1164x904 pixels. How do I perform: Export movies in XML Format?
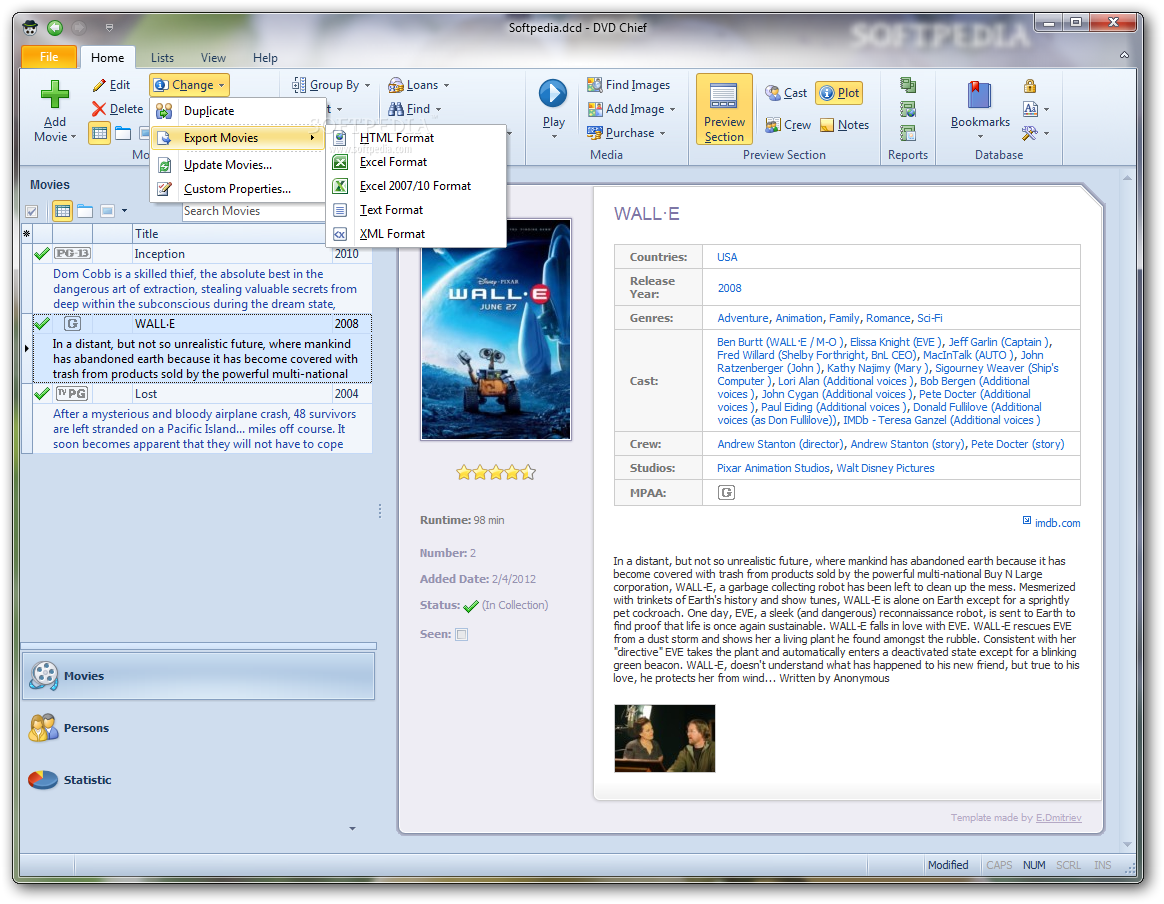pyautogui.click(x=416, y=234)
